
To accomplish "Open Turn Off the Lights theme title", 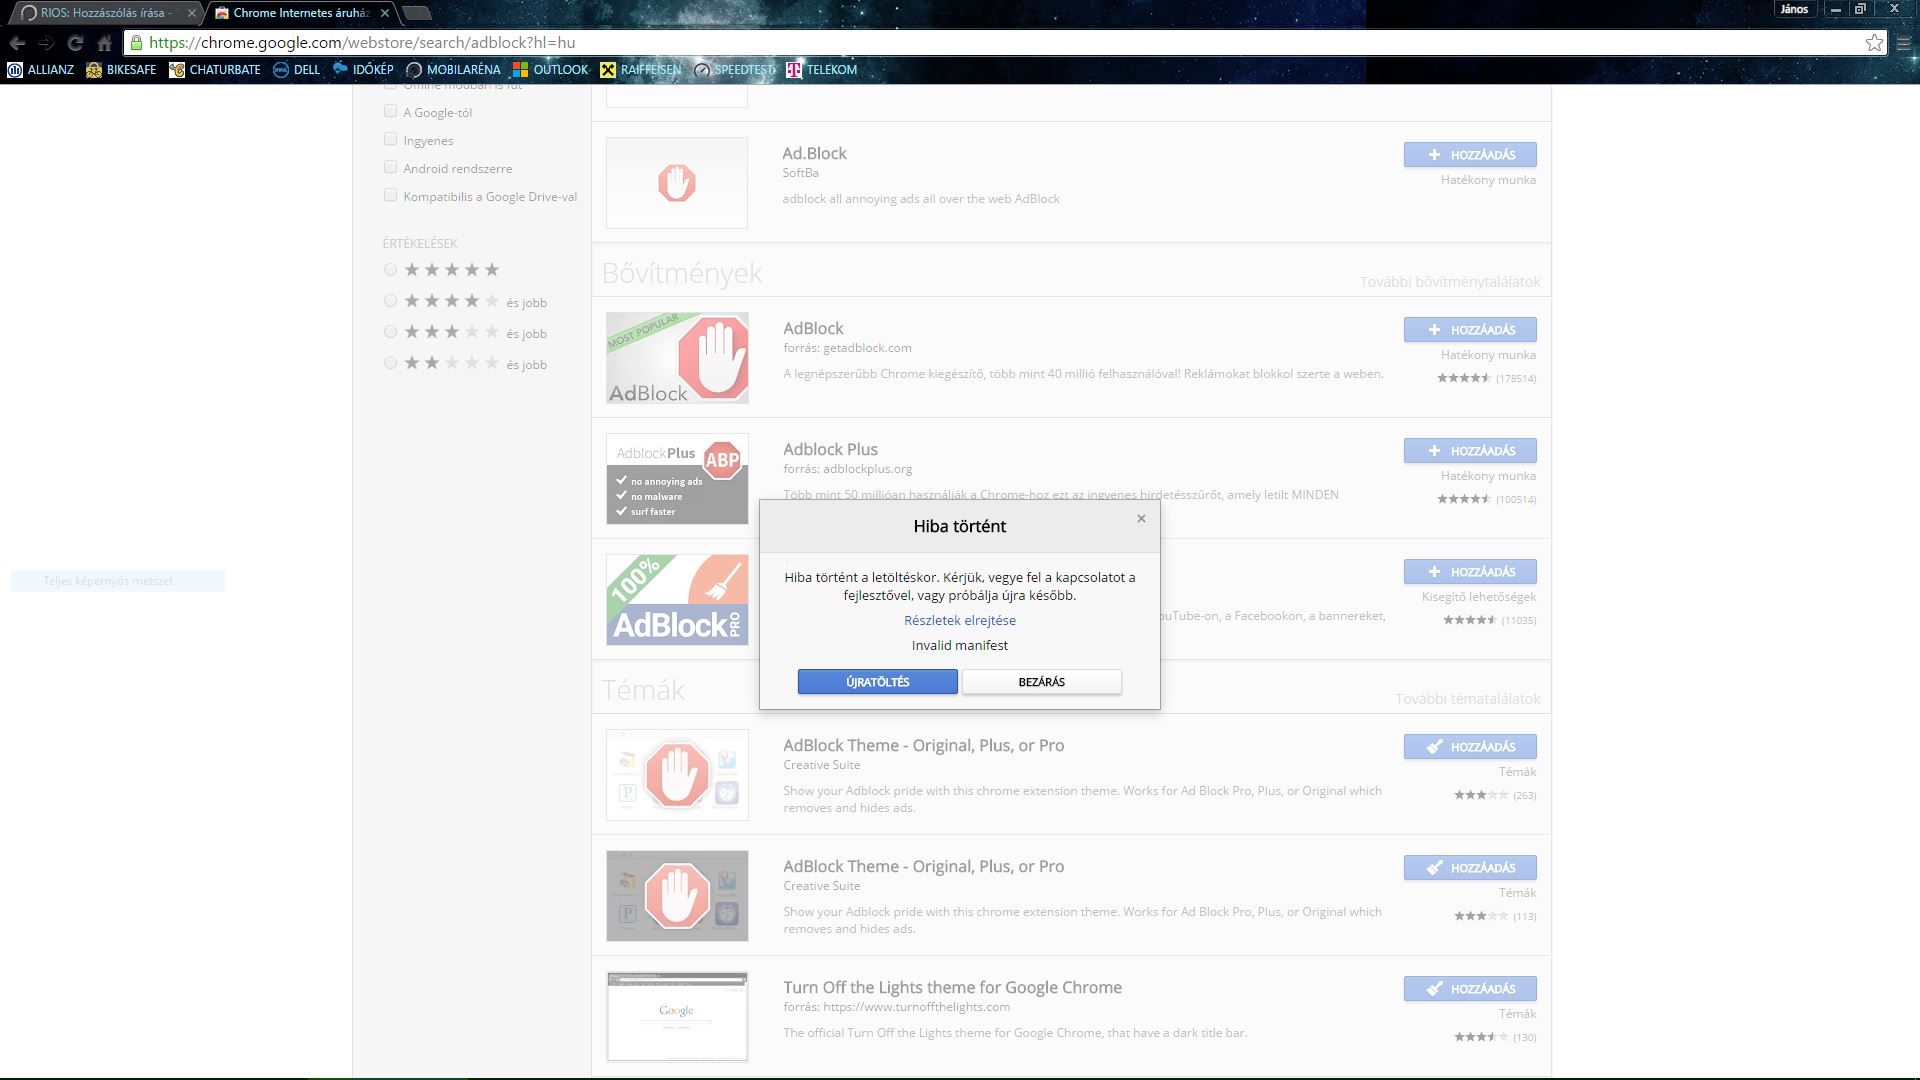I will [952, 987].
